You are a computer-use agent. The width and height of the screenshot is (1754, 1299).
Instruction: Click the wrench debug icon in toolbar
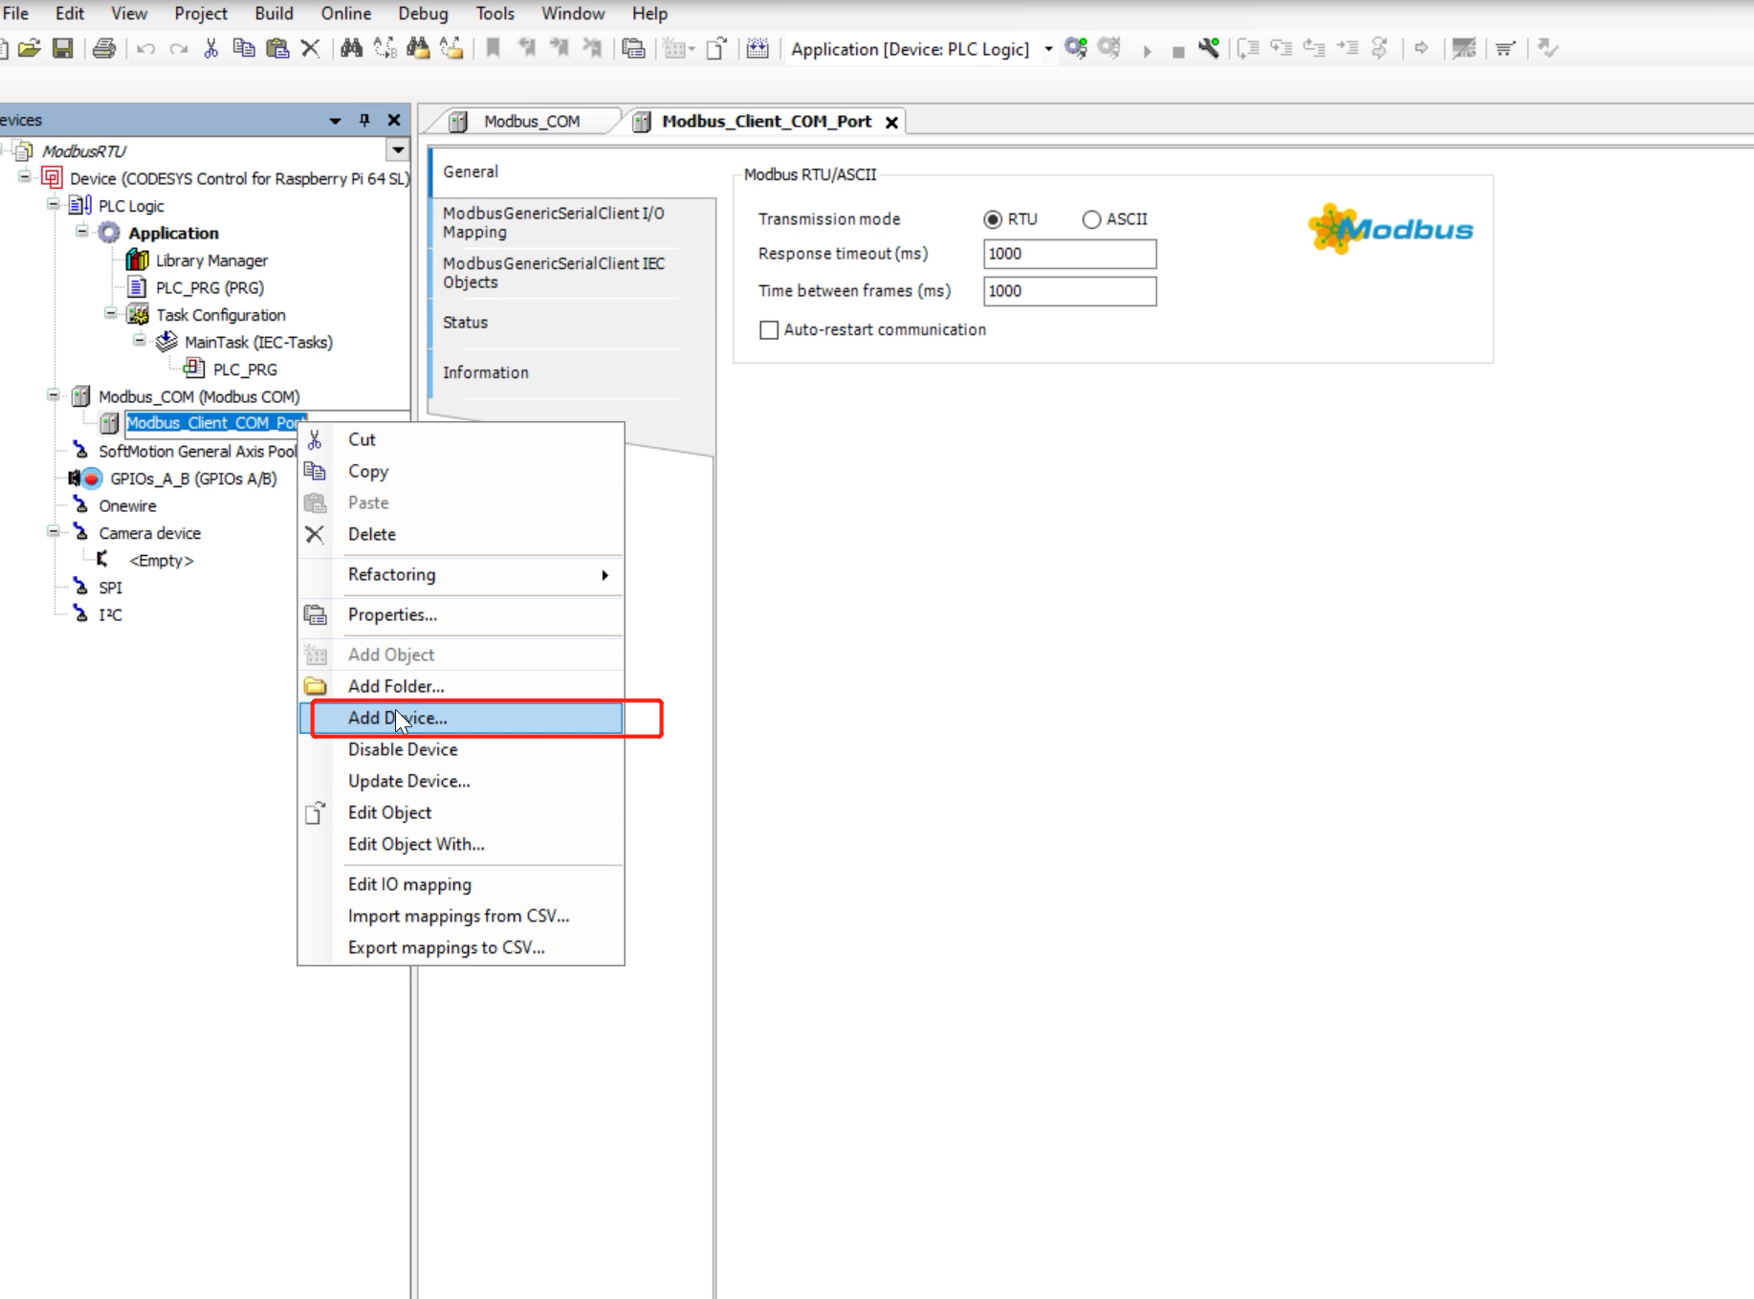1209,48
